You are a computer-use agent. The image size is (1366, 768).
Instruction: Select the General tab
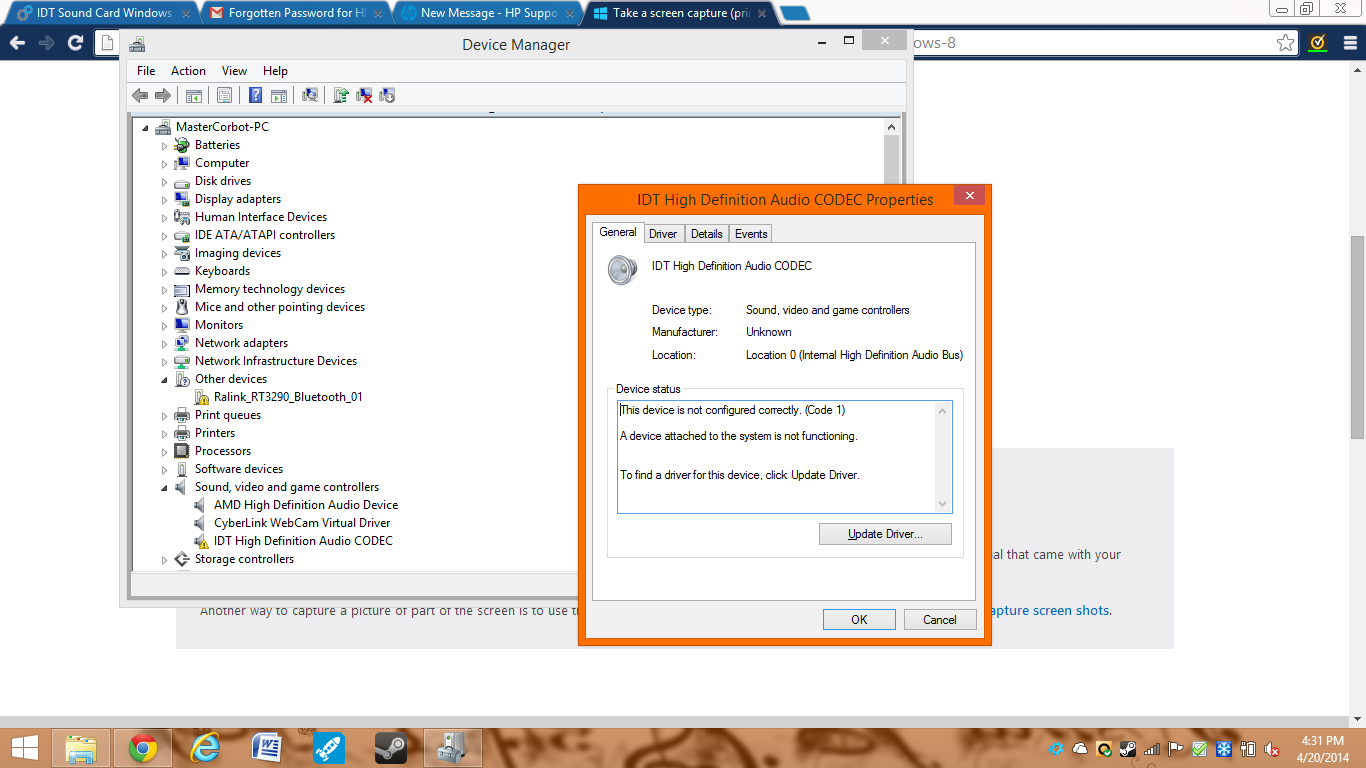(618, 232)
